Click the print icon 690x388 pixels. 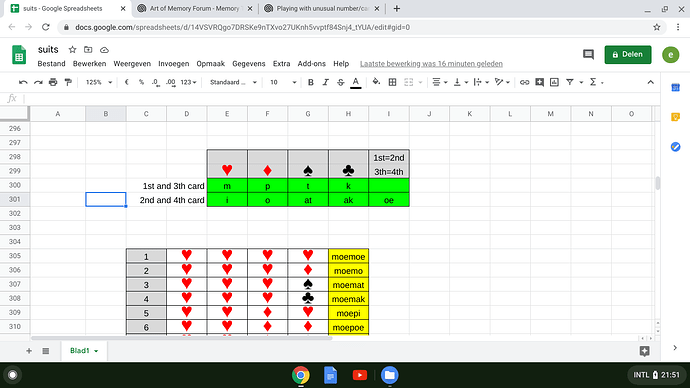53,82
